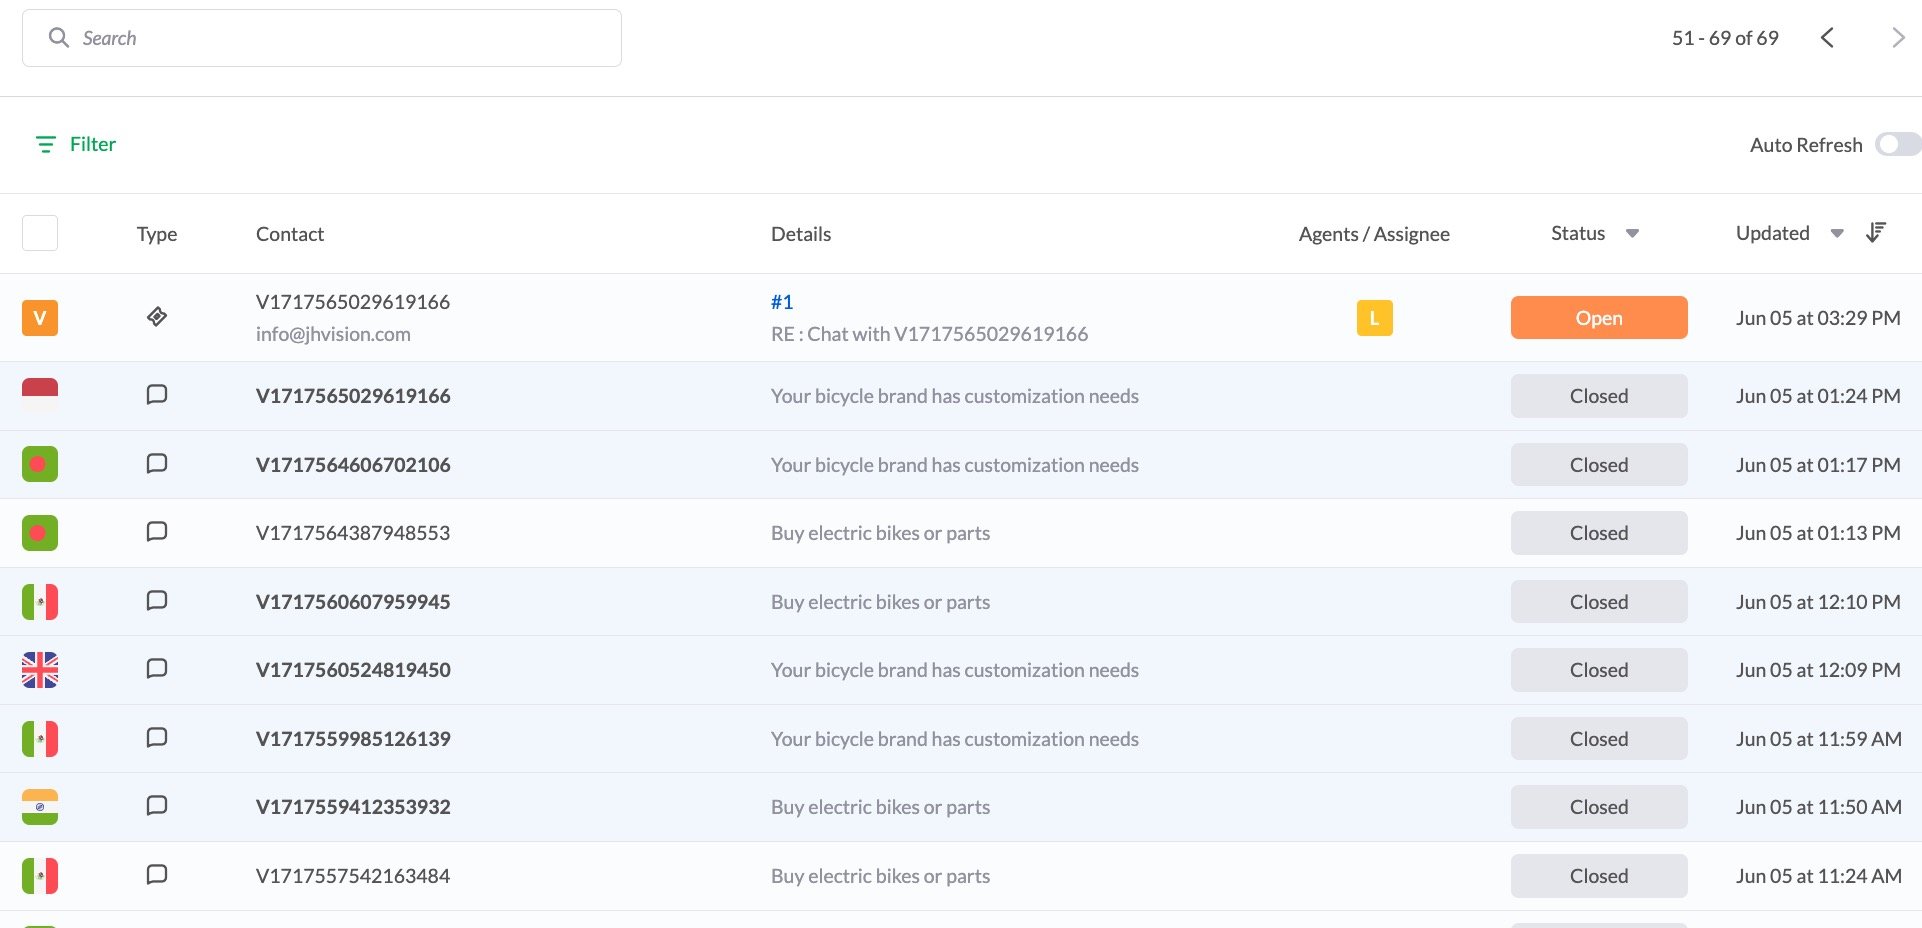Click 'Jun 05 at 11:50 AM' timestamp
The width and height of the screenshot is (1922, 928).
1818,807
